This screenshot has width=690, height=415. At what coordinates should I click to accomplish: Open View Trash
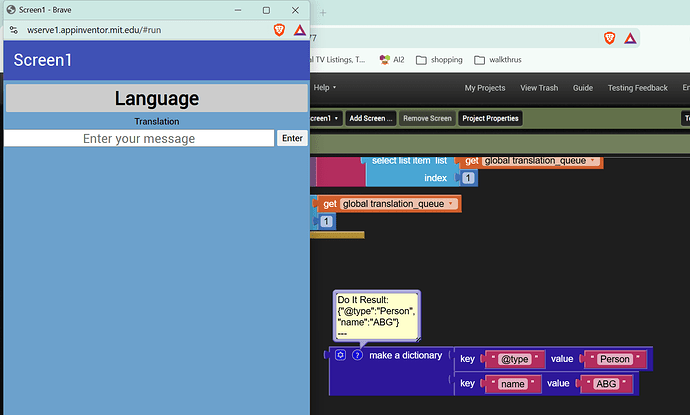pos(539,88)
